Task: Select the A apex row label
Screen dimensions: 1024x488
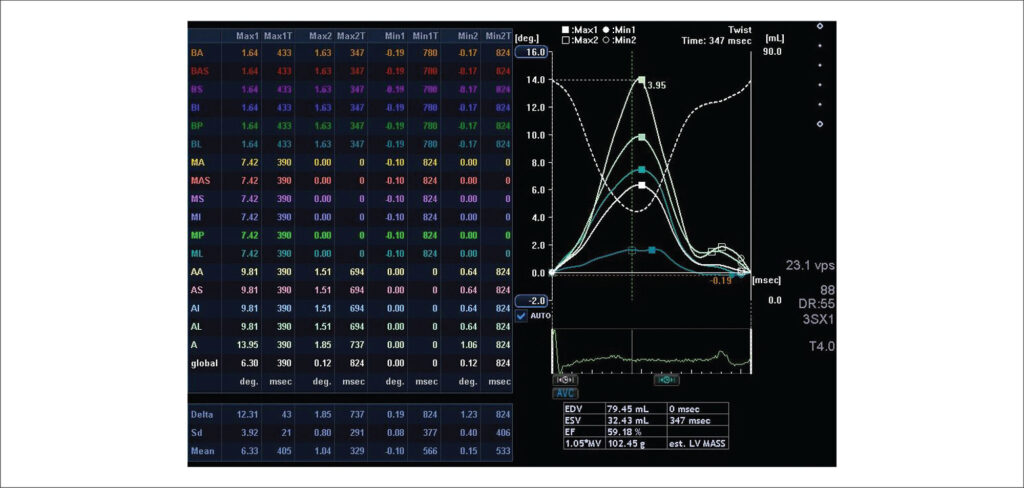Action: 193,344
